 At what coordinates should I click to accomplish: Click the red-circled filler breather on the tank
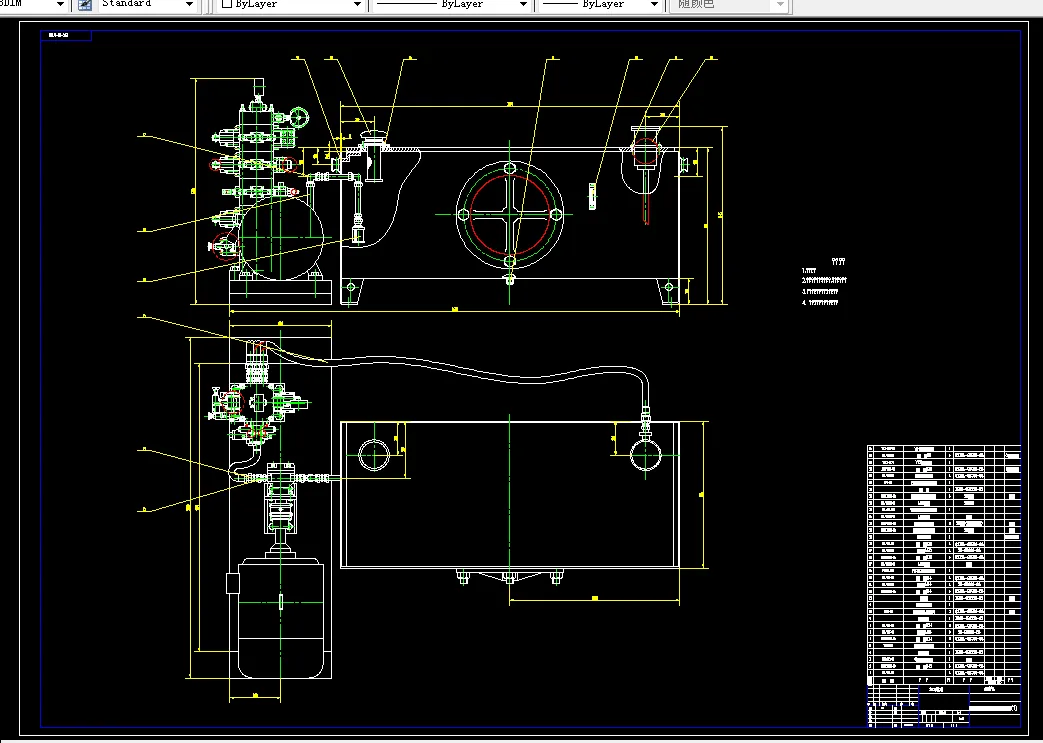coord(645,152)
